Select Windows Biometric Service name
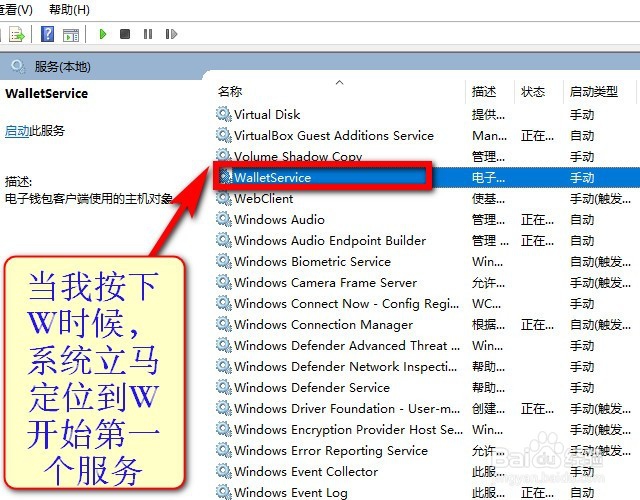 pos(313,262)
